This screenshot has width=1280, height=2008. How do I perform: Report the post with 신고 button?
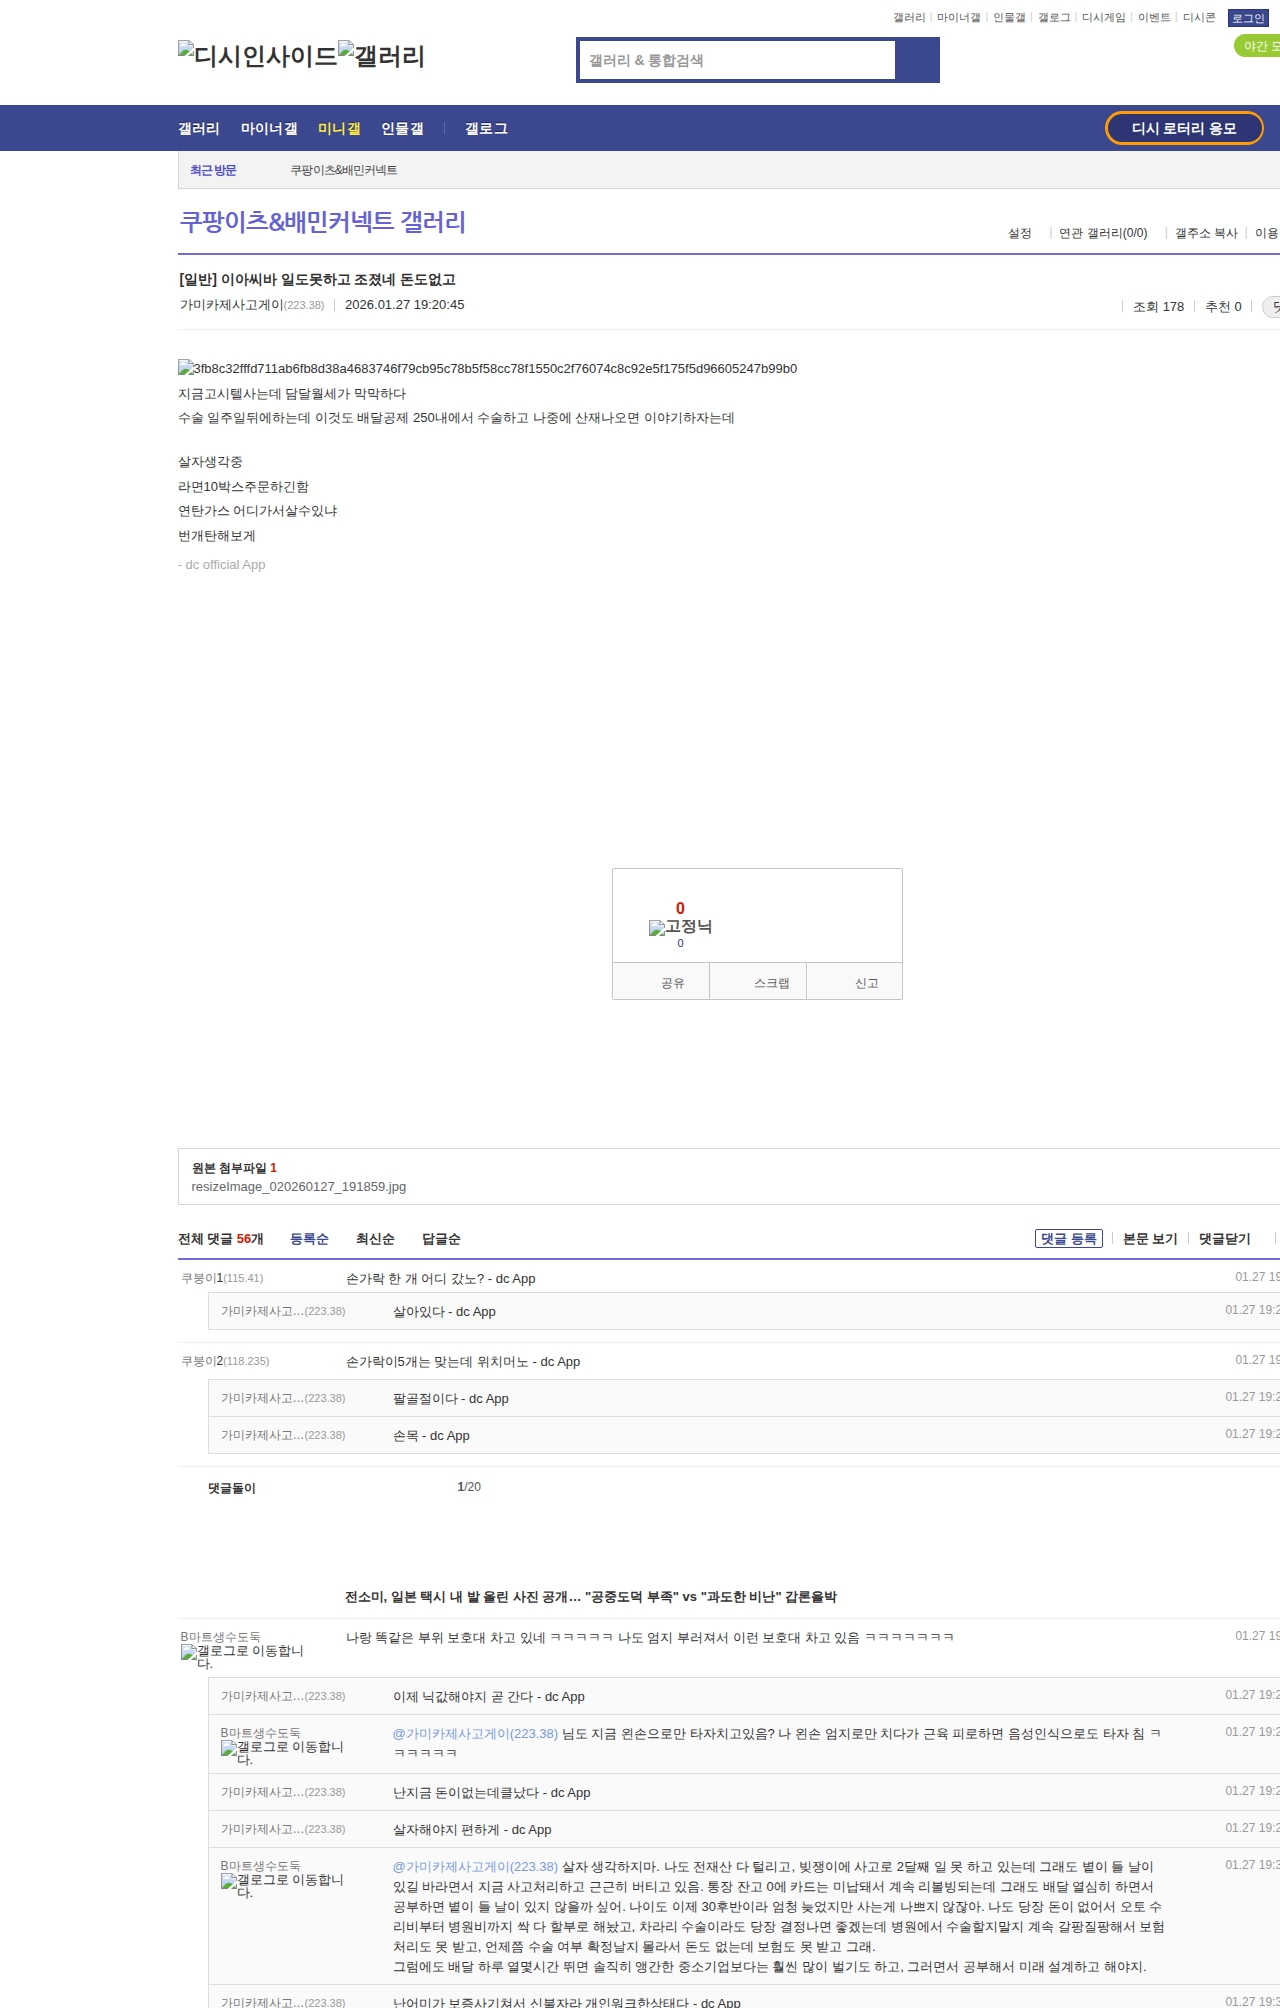click(866, 983)
